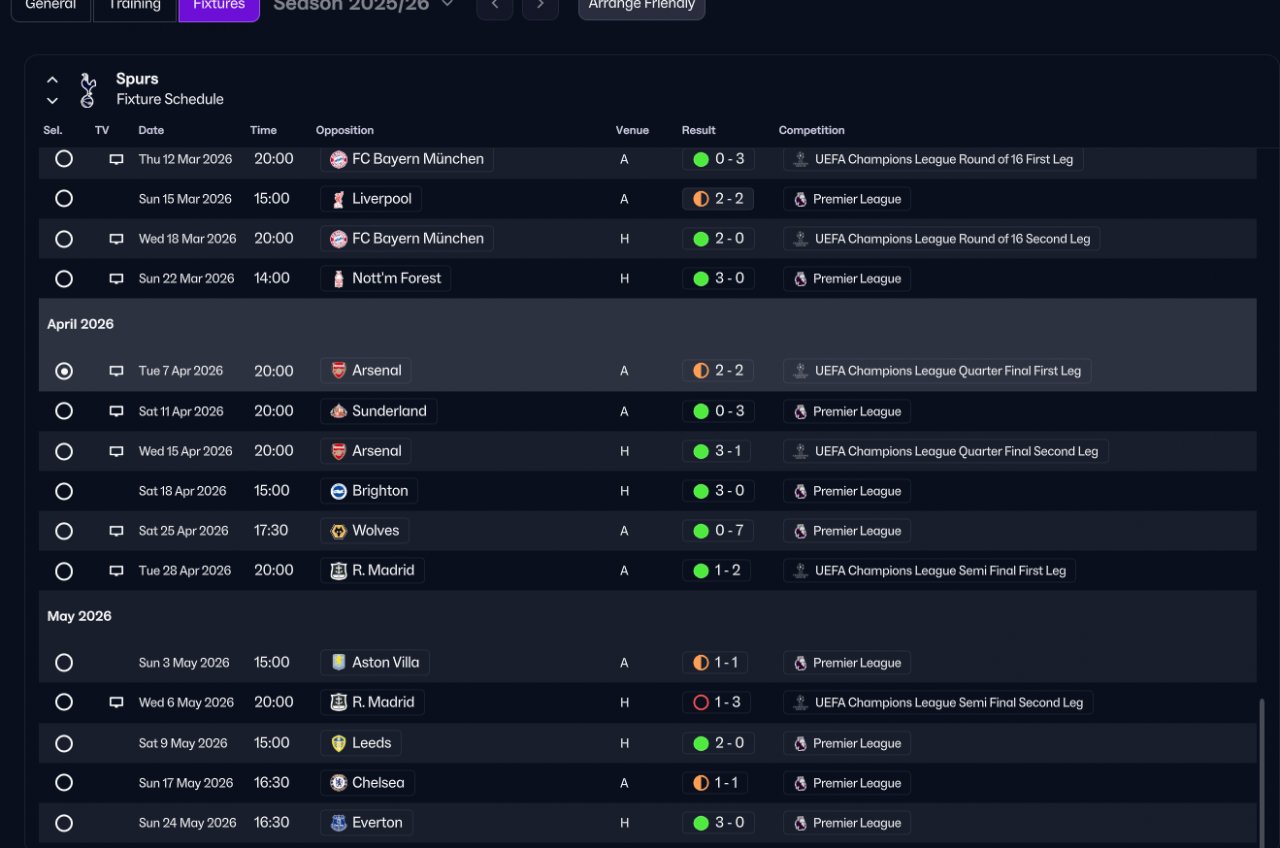Click the Wolves club badge

[x=339, y=531]
